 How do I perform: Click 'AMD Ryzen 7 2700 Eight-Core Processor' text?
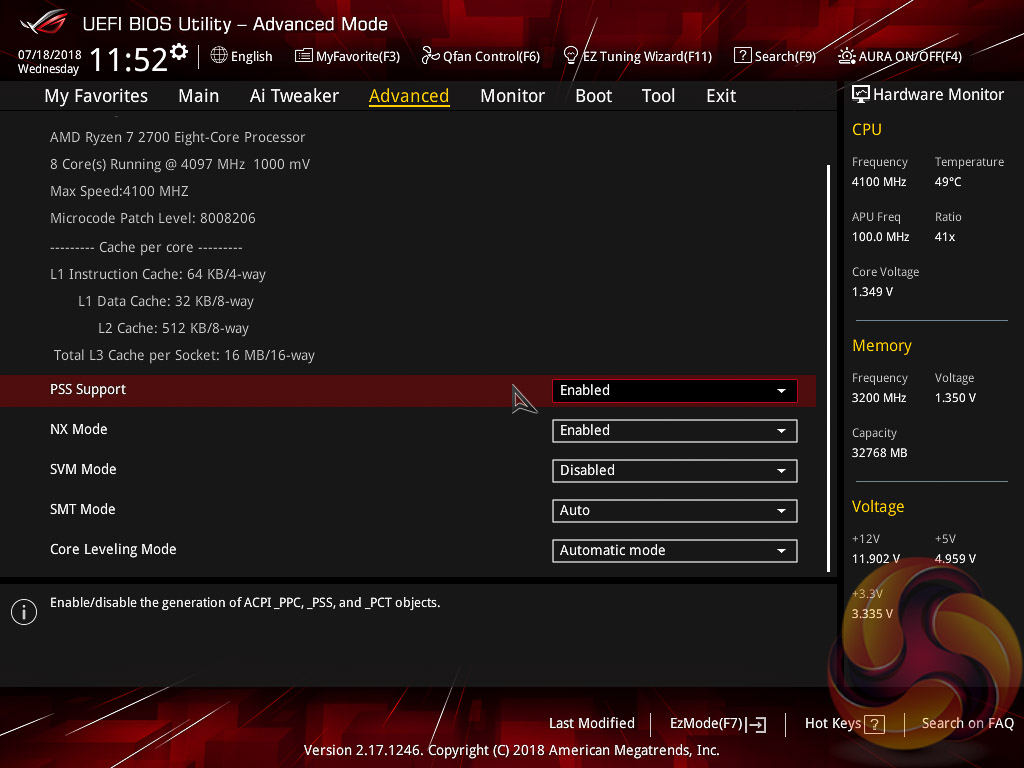coord(178,137)
